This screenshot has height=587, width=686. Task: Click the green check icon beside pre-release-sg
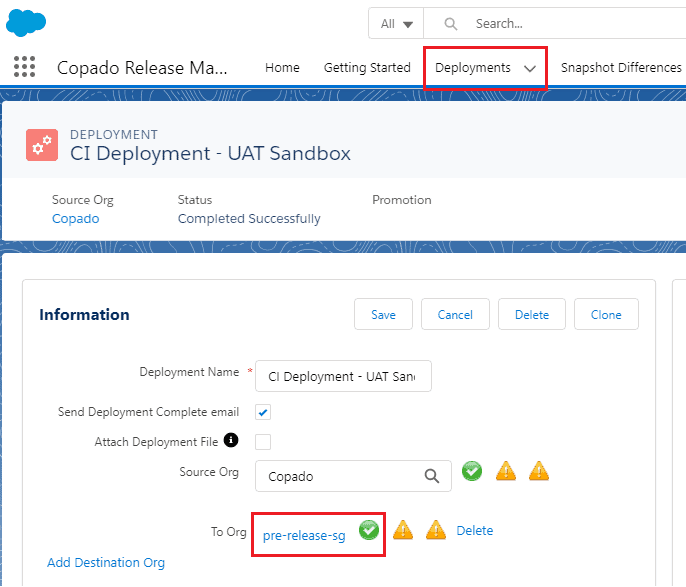[369, 530]
